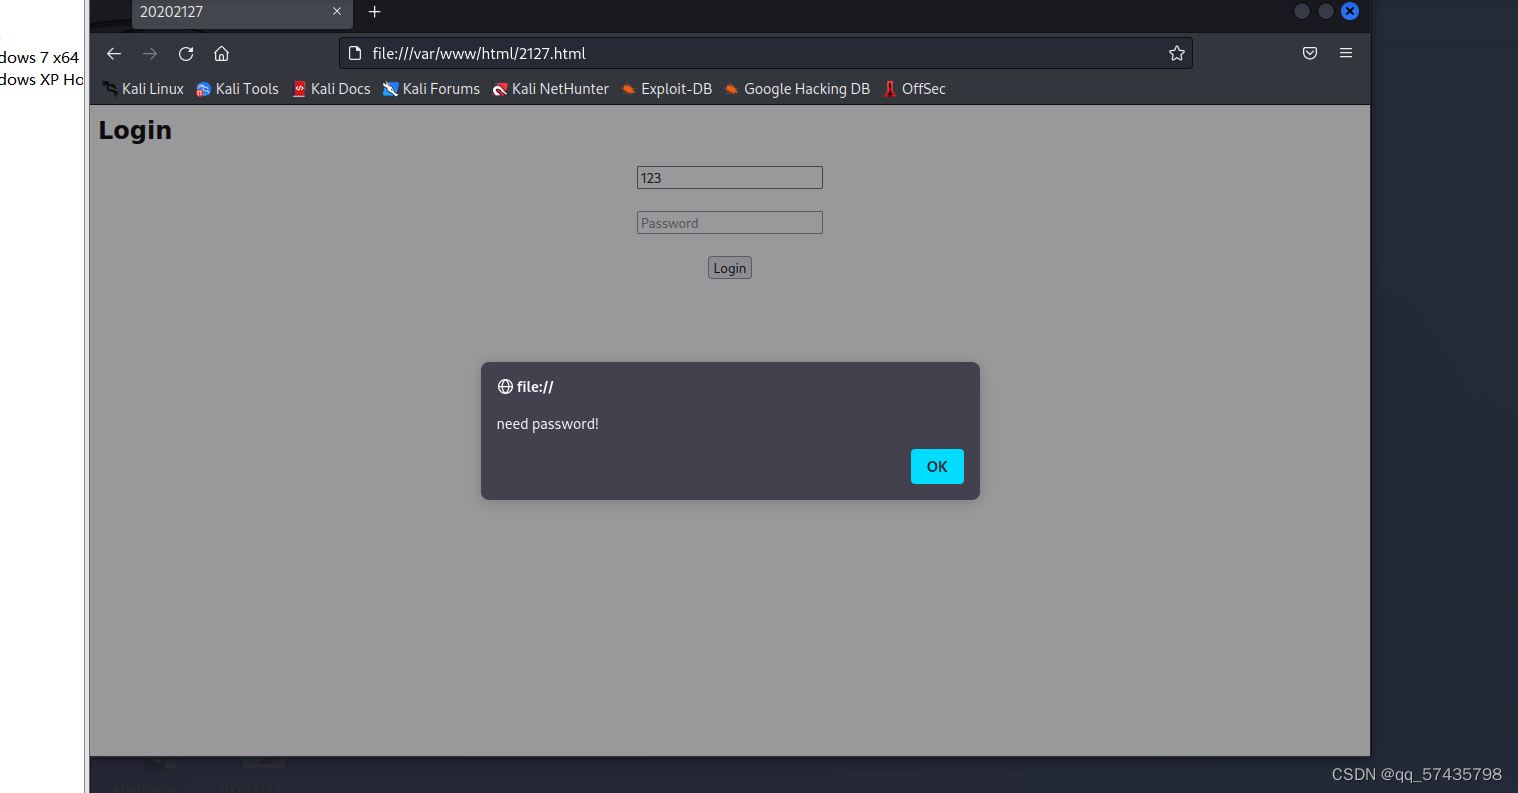Click the Login page heading
1518x793 pixels.
click(135, 131)
